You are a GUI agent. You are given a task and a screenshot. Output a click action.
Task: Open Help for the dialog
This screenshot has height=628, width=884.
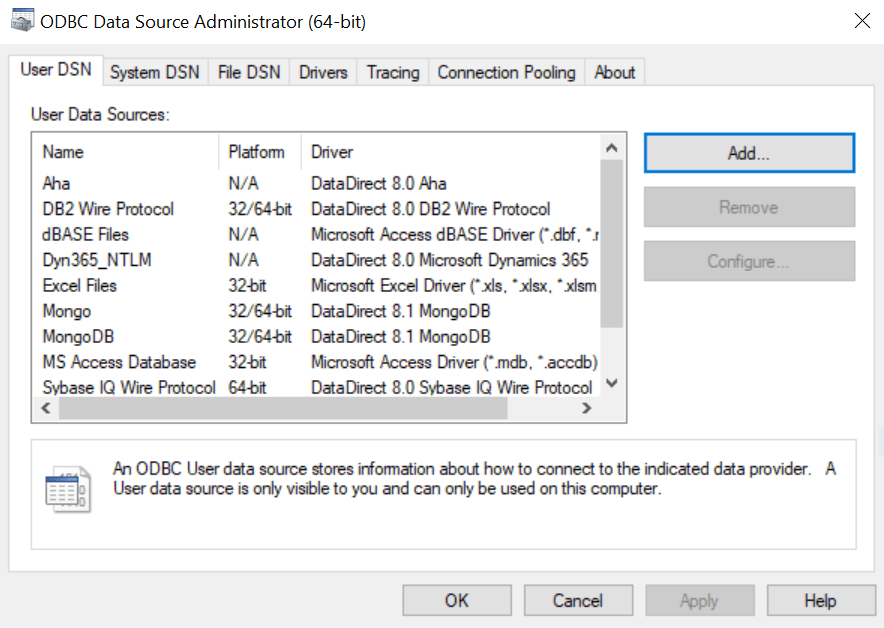click(820, 601)
